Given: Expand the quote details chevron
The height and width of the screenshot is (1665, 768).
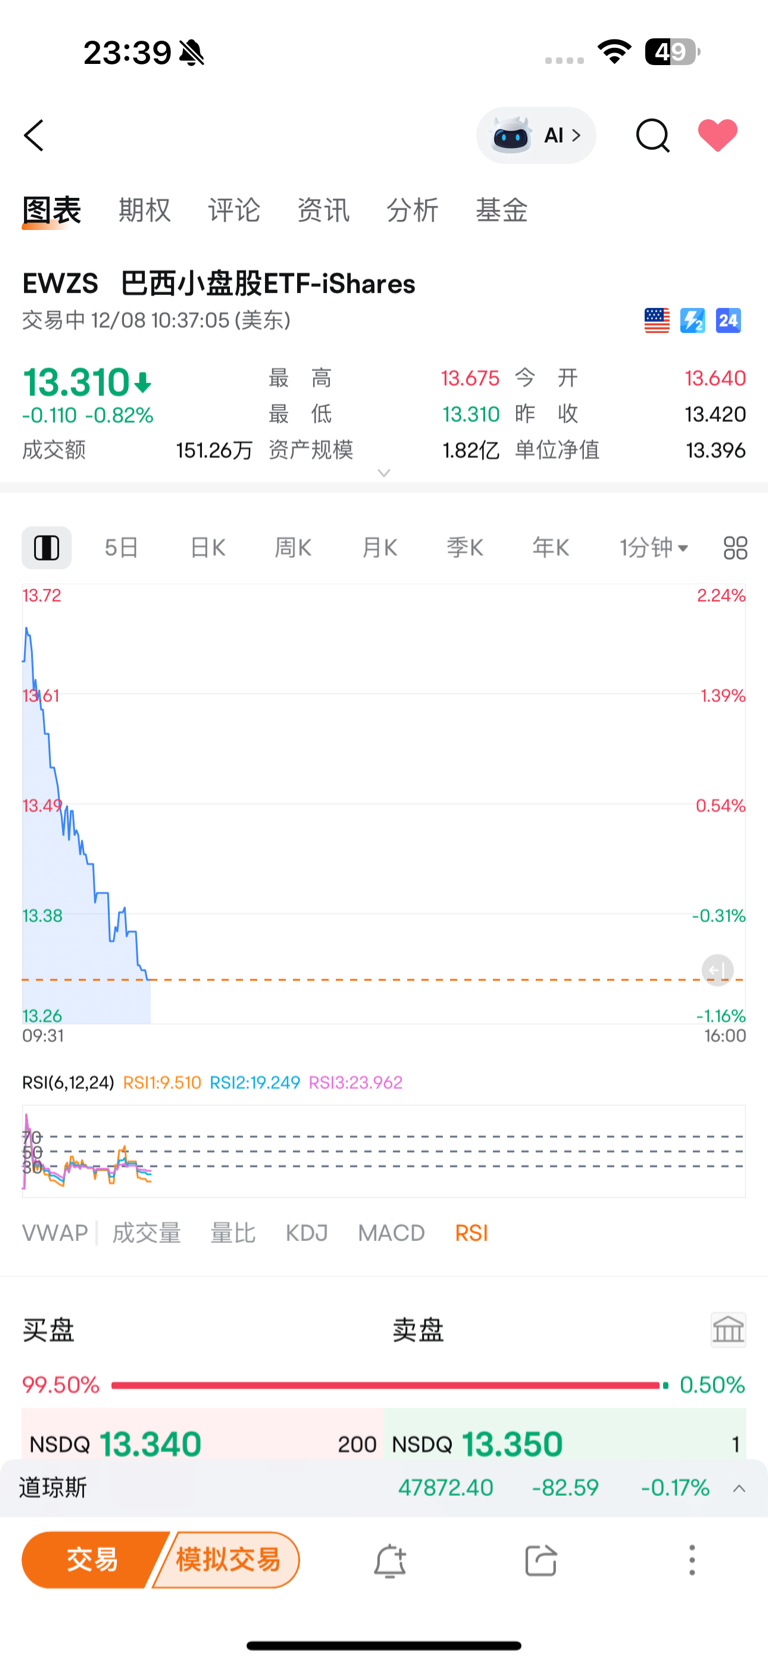Looking at the screenshot, I should tap(384, 473).
